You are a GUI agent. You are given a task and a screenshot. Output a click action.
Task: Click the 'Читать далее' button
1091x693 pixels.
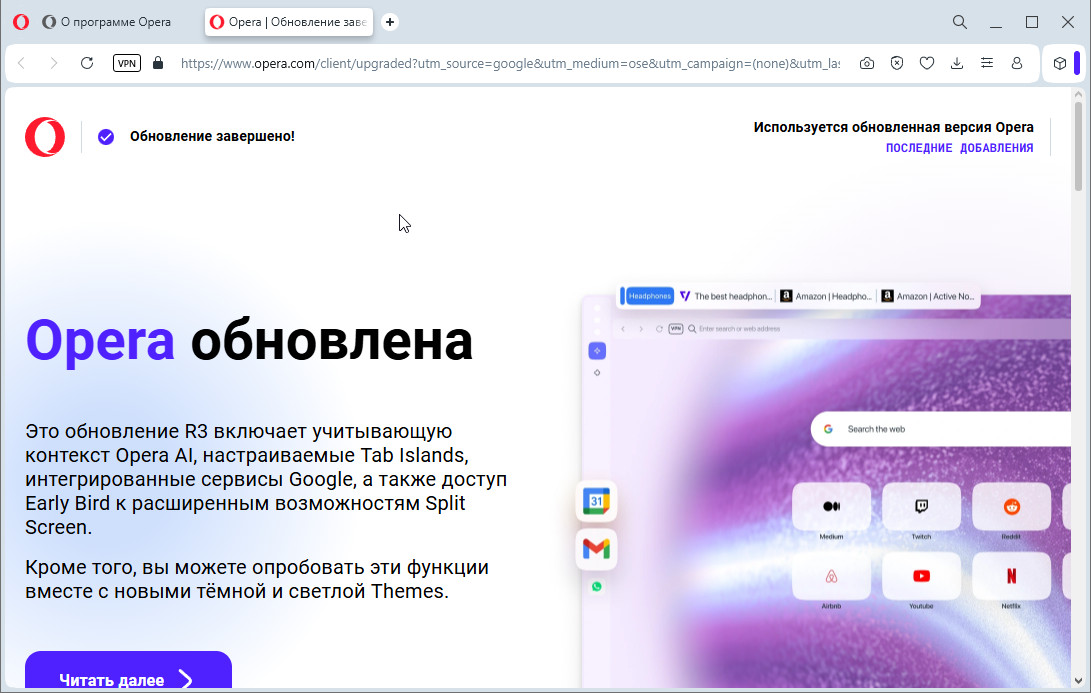pos(128,676)
